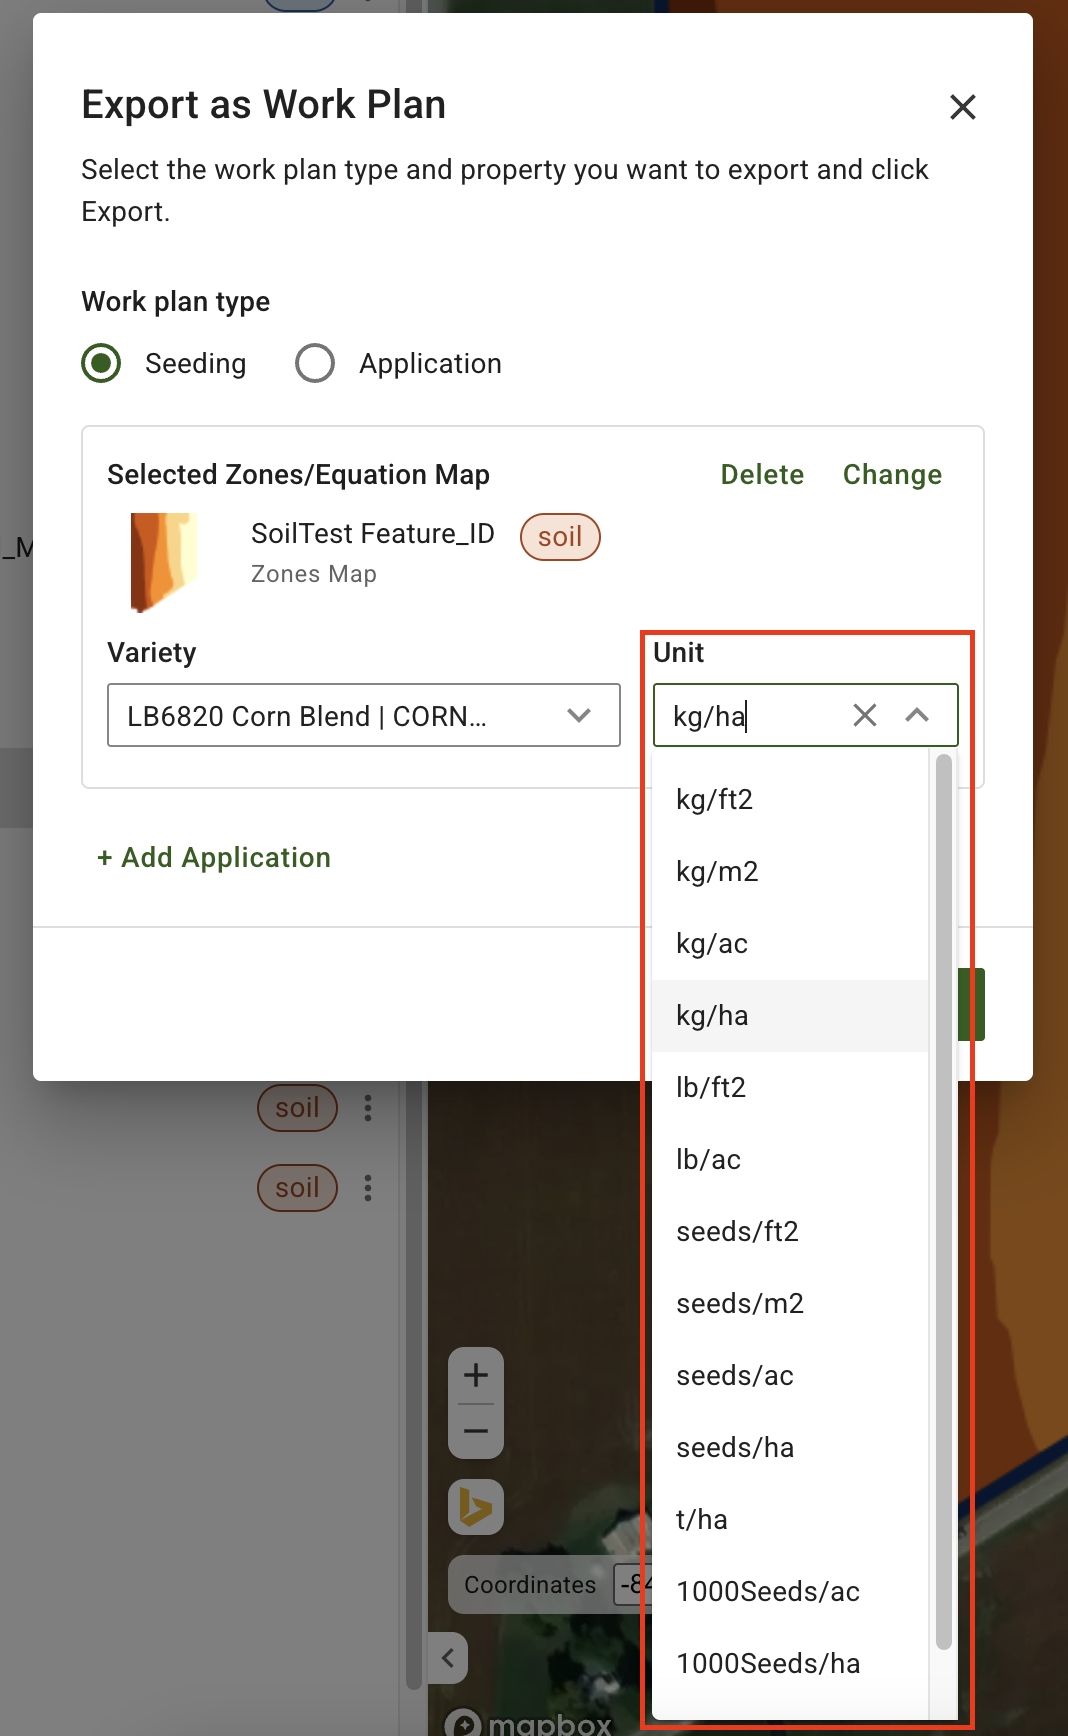Image resolution: width=1068 pixels, height=1736 pixels.
Task: Select lb/ac unit option
Action: [x=708, y=1160]
